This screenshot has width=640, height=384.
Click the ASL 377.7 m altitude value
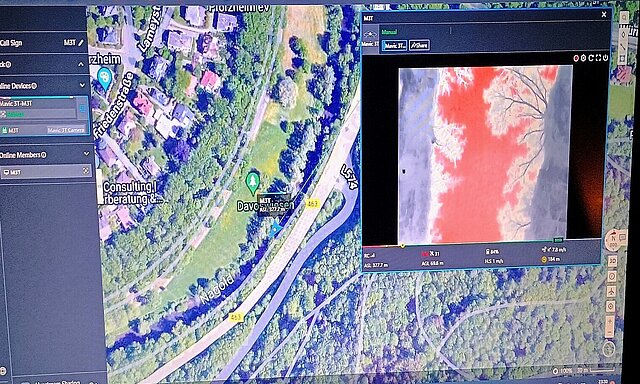coord(376,265)
